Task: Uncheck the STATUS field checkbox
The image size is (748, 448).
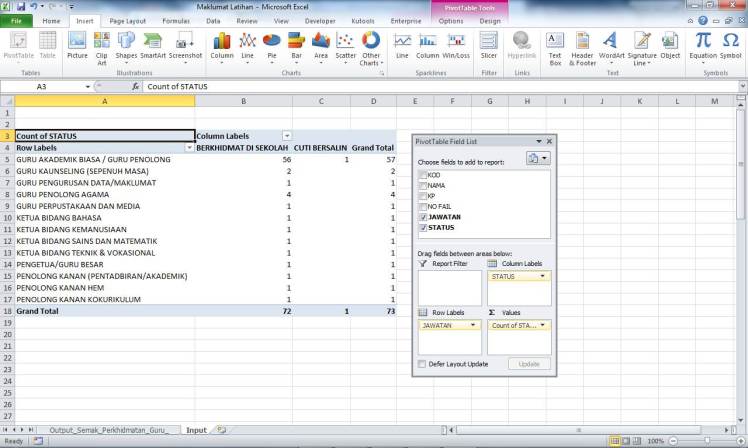Action: click(x=422, y=228)
